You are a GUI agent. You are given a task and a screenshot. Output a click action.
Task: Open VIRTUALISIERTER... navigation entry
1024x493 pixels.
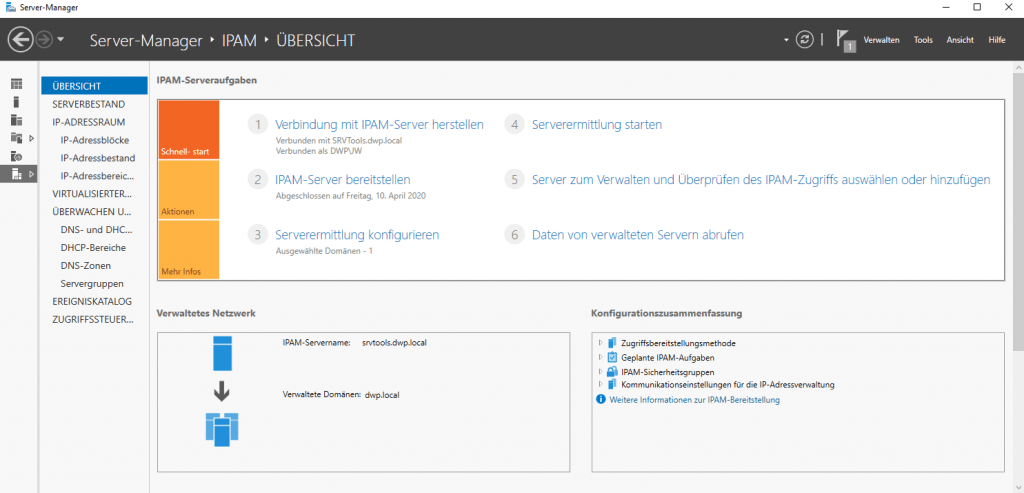[x=94, y=194]
